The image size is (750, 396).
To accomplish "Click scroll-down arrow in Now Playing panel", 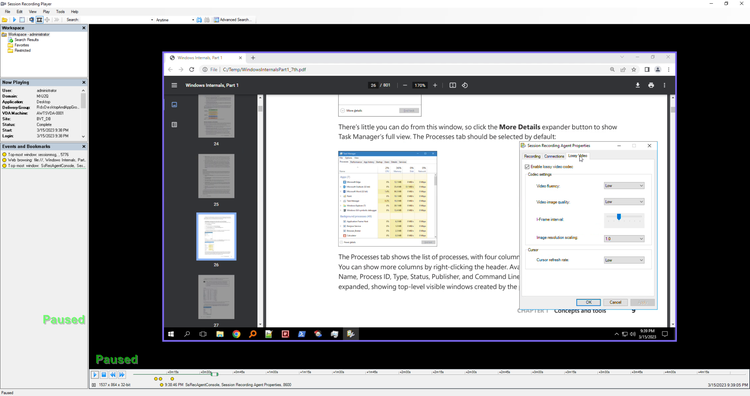I will pos(83,136).
